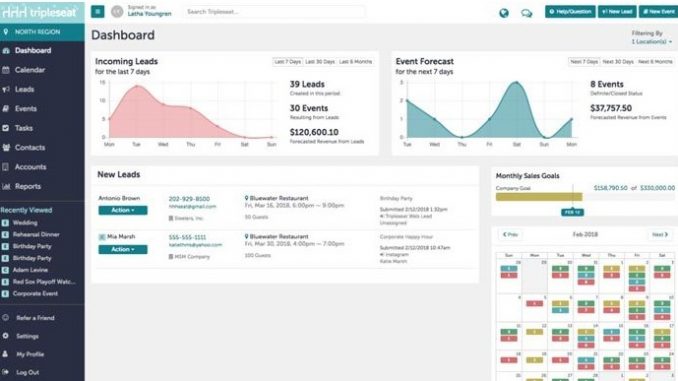The height and width of the screenshot is (381, 678).
Task: Click the Refer a Friend link
Action: pyautogui.click(x=35, y=318)
